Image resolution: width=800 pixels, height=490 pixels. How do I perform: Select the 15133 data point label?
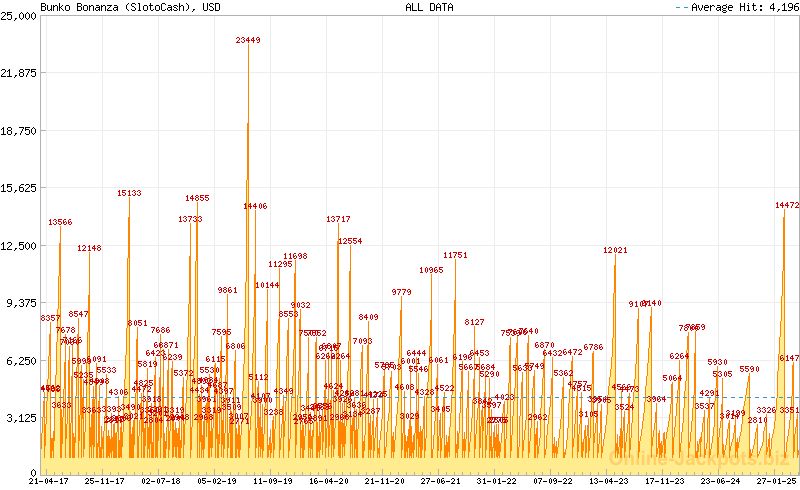[129, 193]
